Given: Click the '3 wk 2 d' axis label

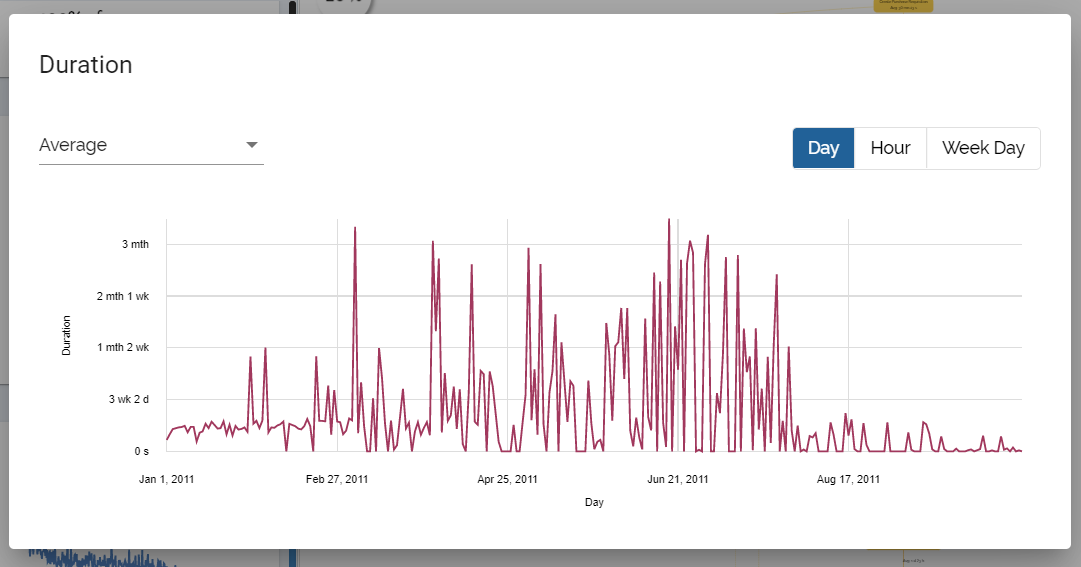Looking at the screenshot, I should tap(128, 399).
